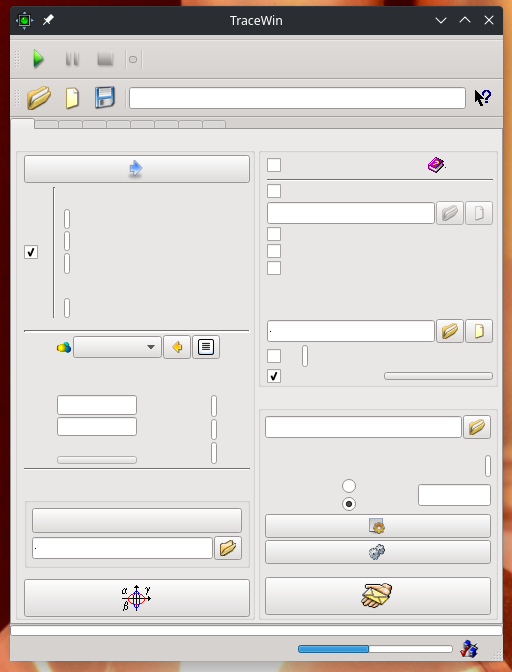This screenshot has height=672, width=512.
Task: Click the wide button with the blue right arrow
Action: click(137, 169)
